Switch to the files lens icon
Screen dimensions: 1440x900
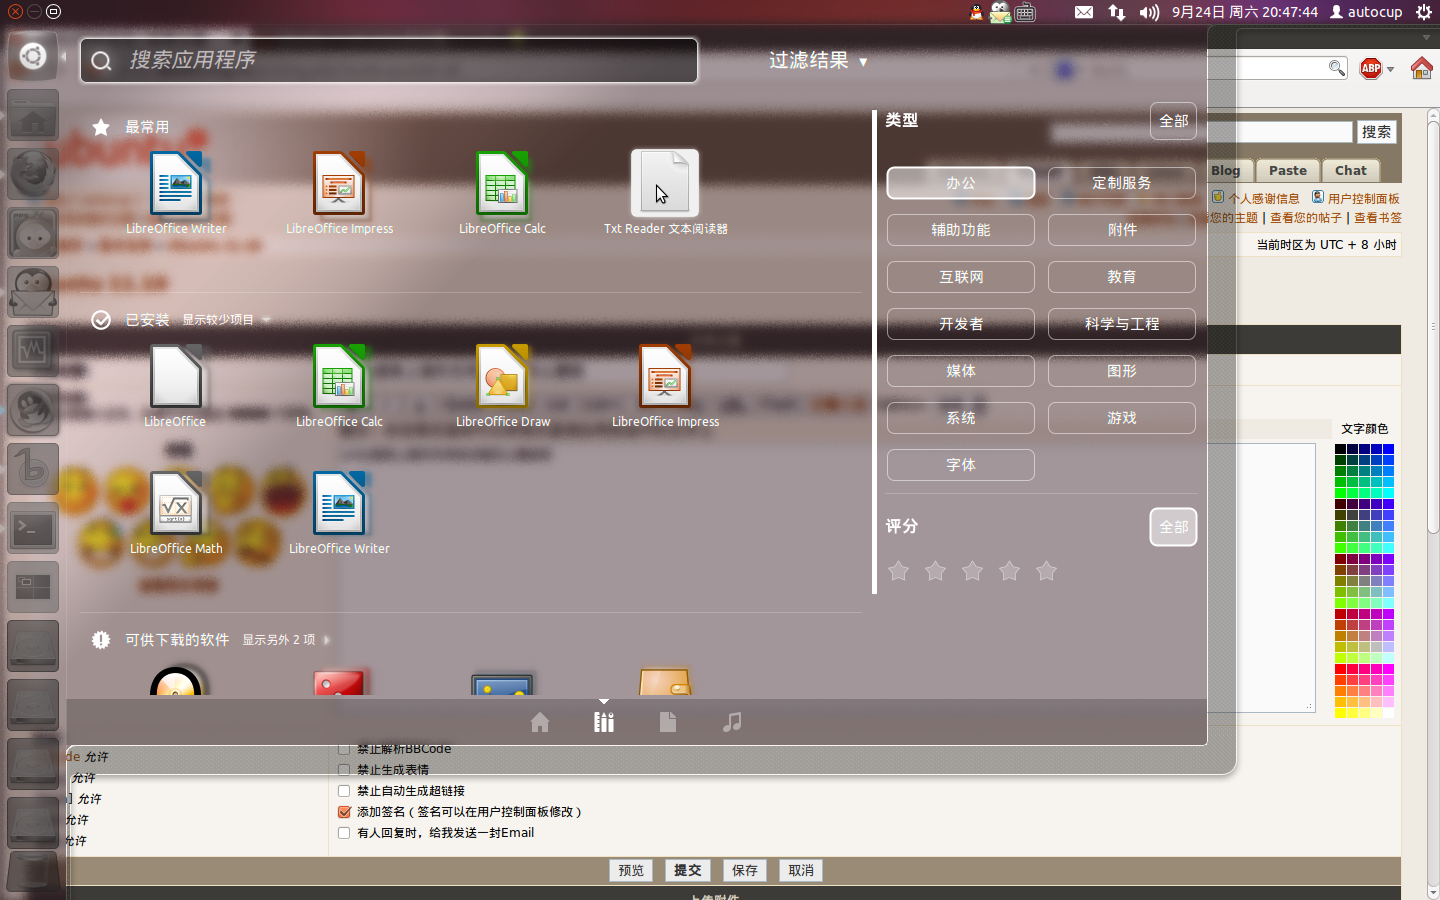pyautogui.click(x=668, y=722)
